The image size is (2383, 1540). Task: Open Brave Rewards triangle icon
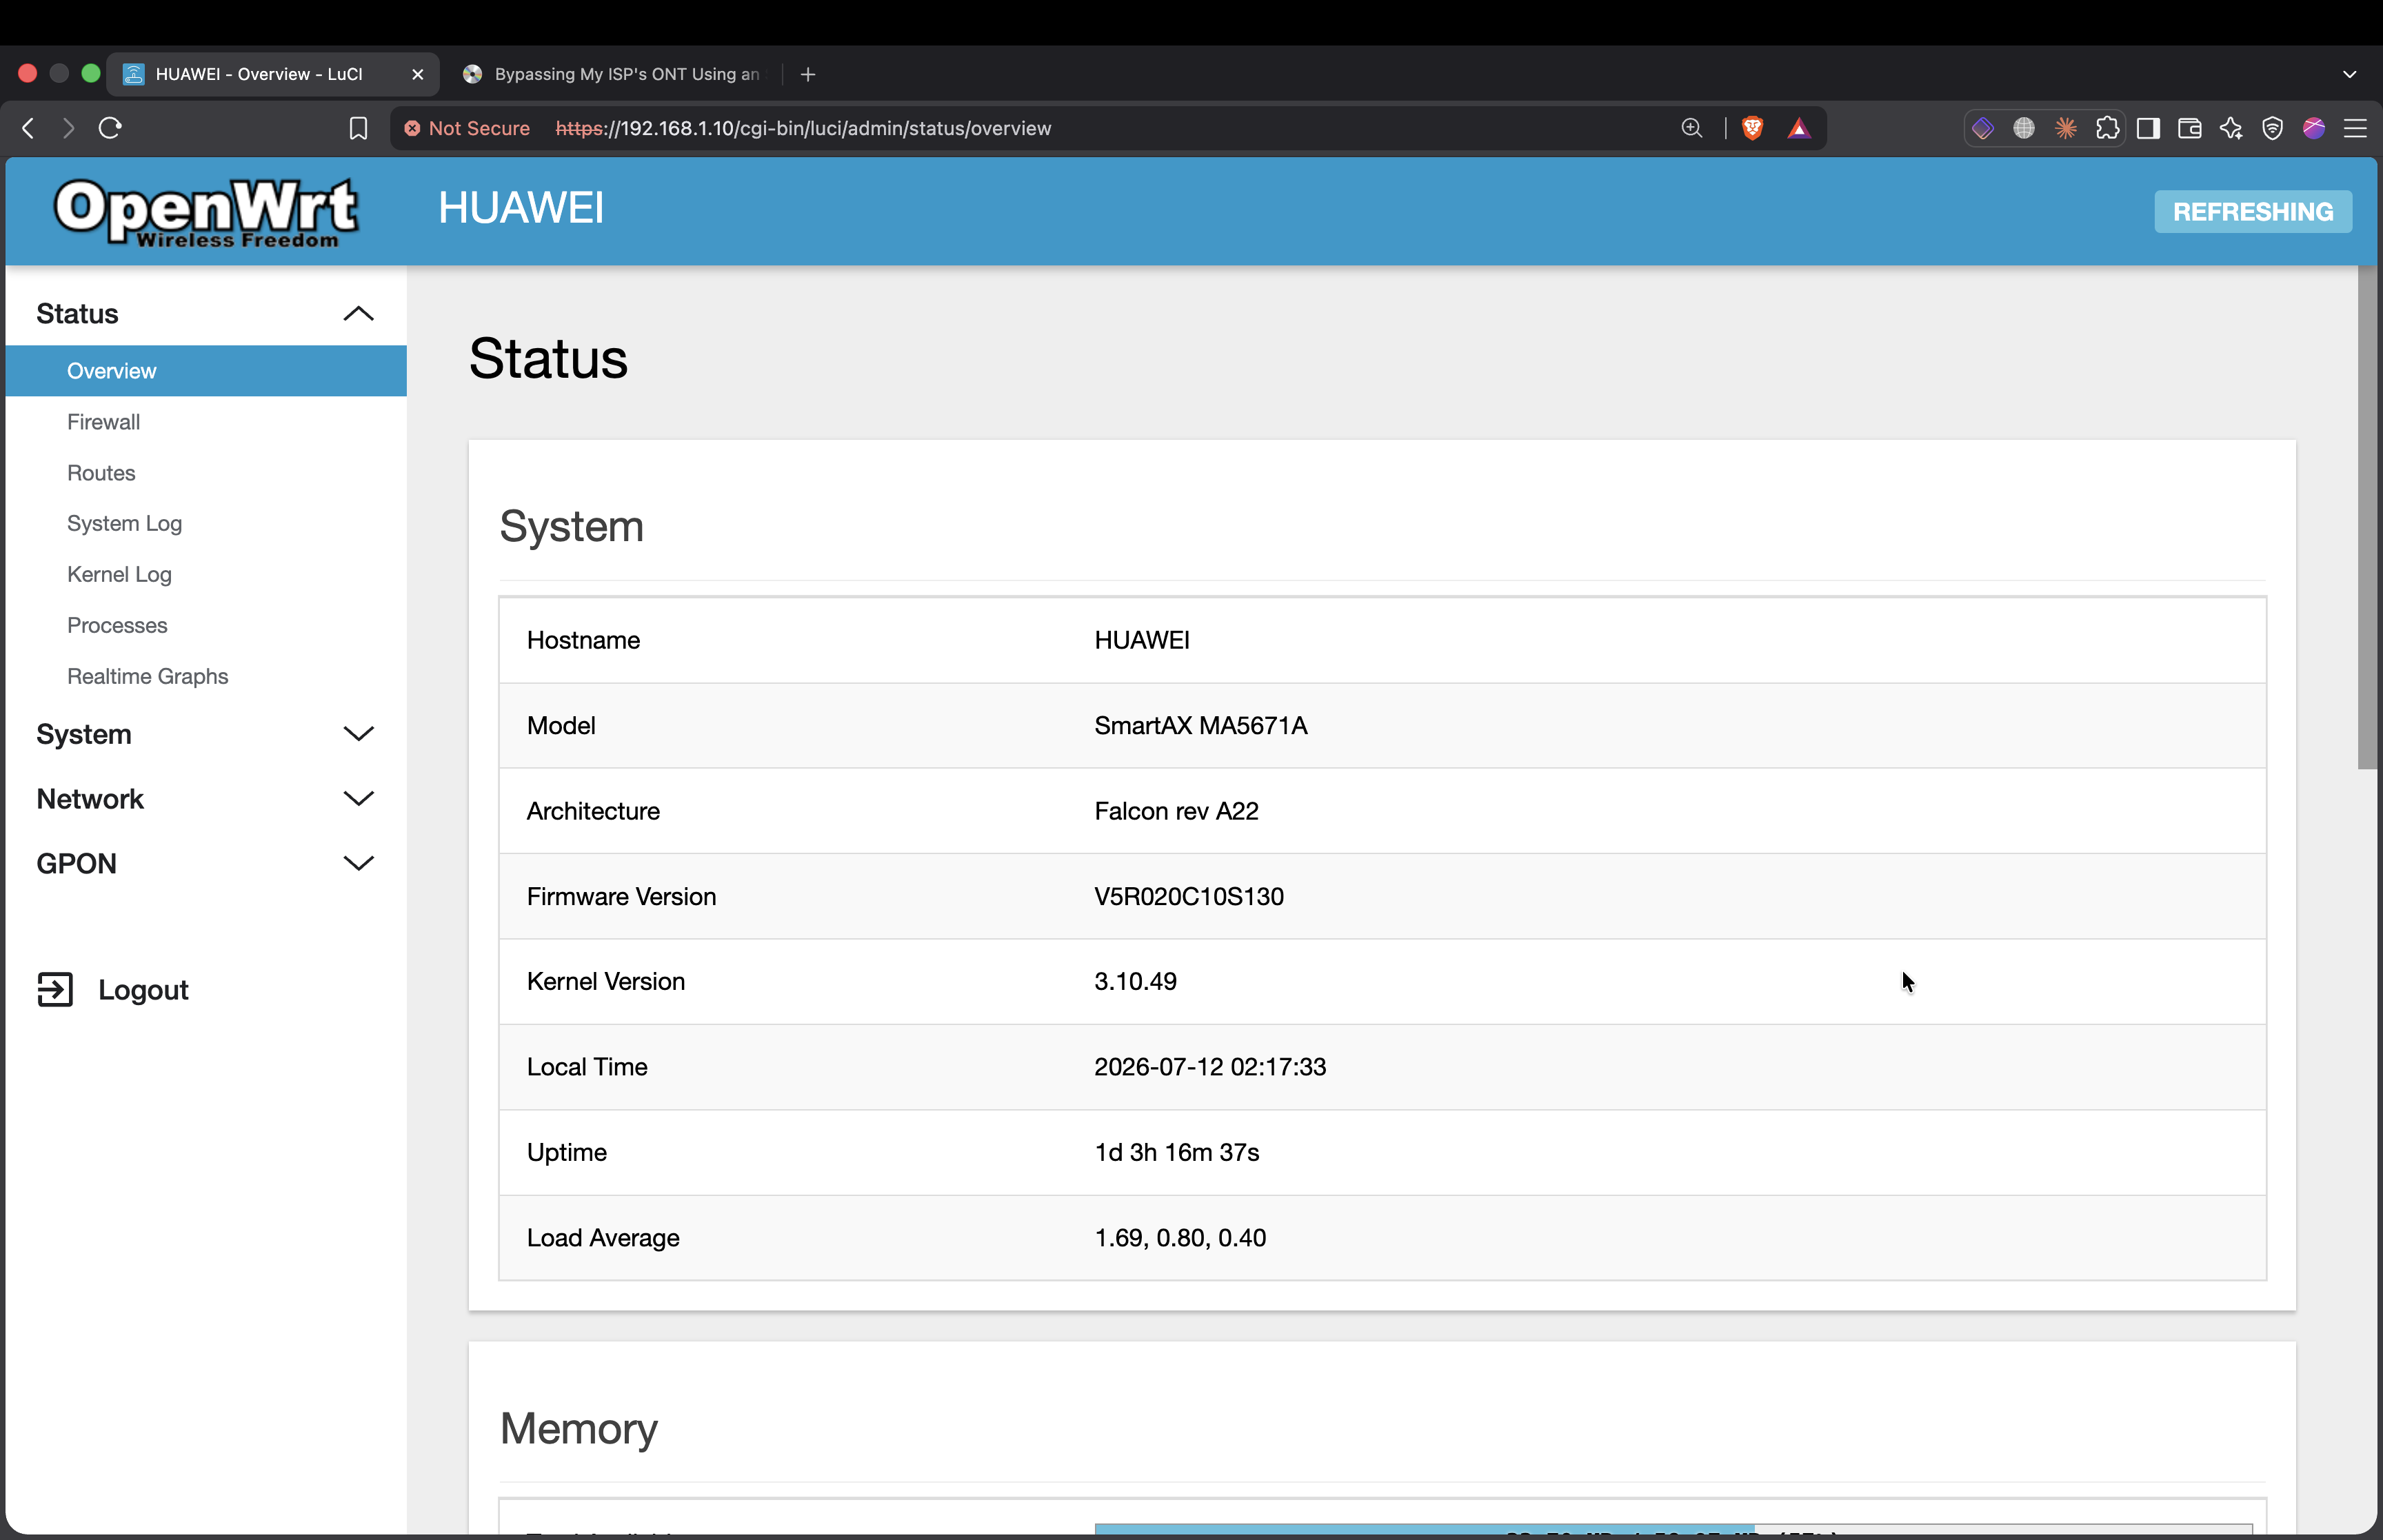pyautogui.click(x=1799, y=128)
